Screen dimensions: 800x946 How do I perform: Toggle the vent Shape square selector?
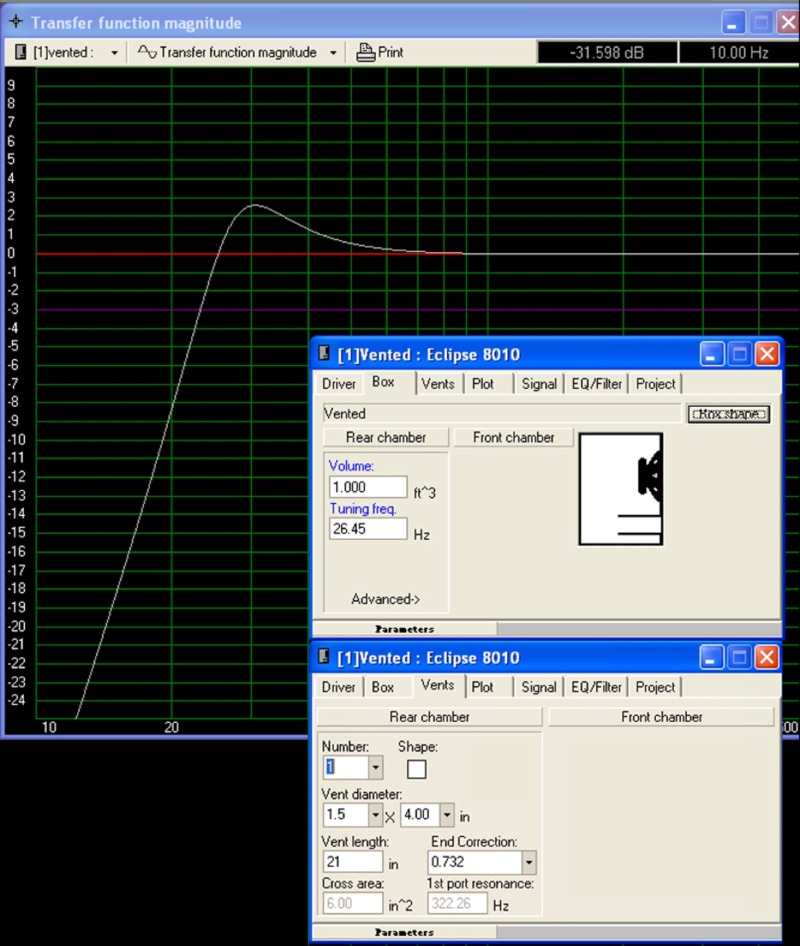tap(416, 769)
